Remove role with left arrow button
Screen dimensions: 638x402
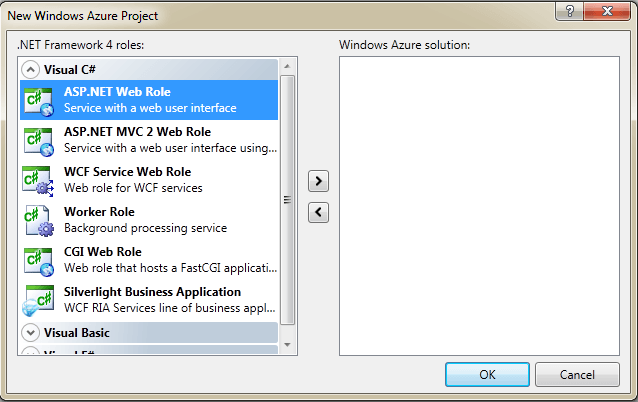pyautogui.click(x=318, y=212)
